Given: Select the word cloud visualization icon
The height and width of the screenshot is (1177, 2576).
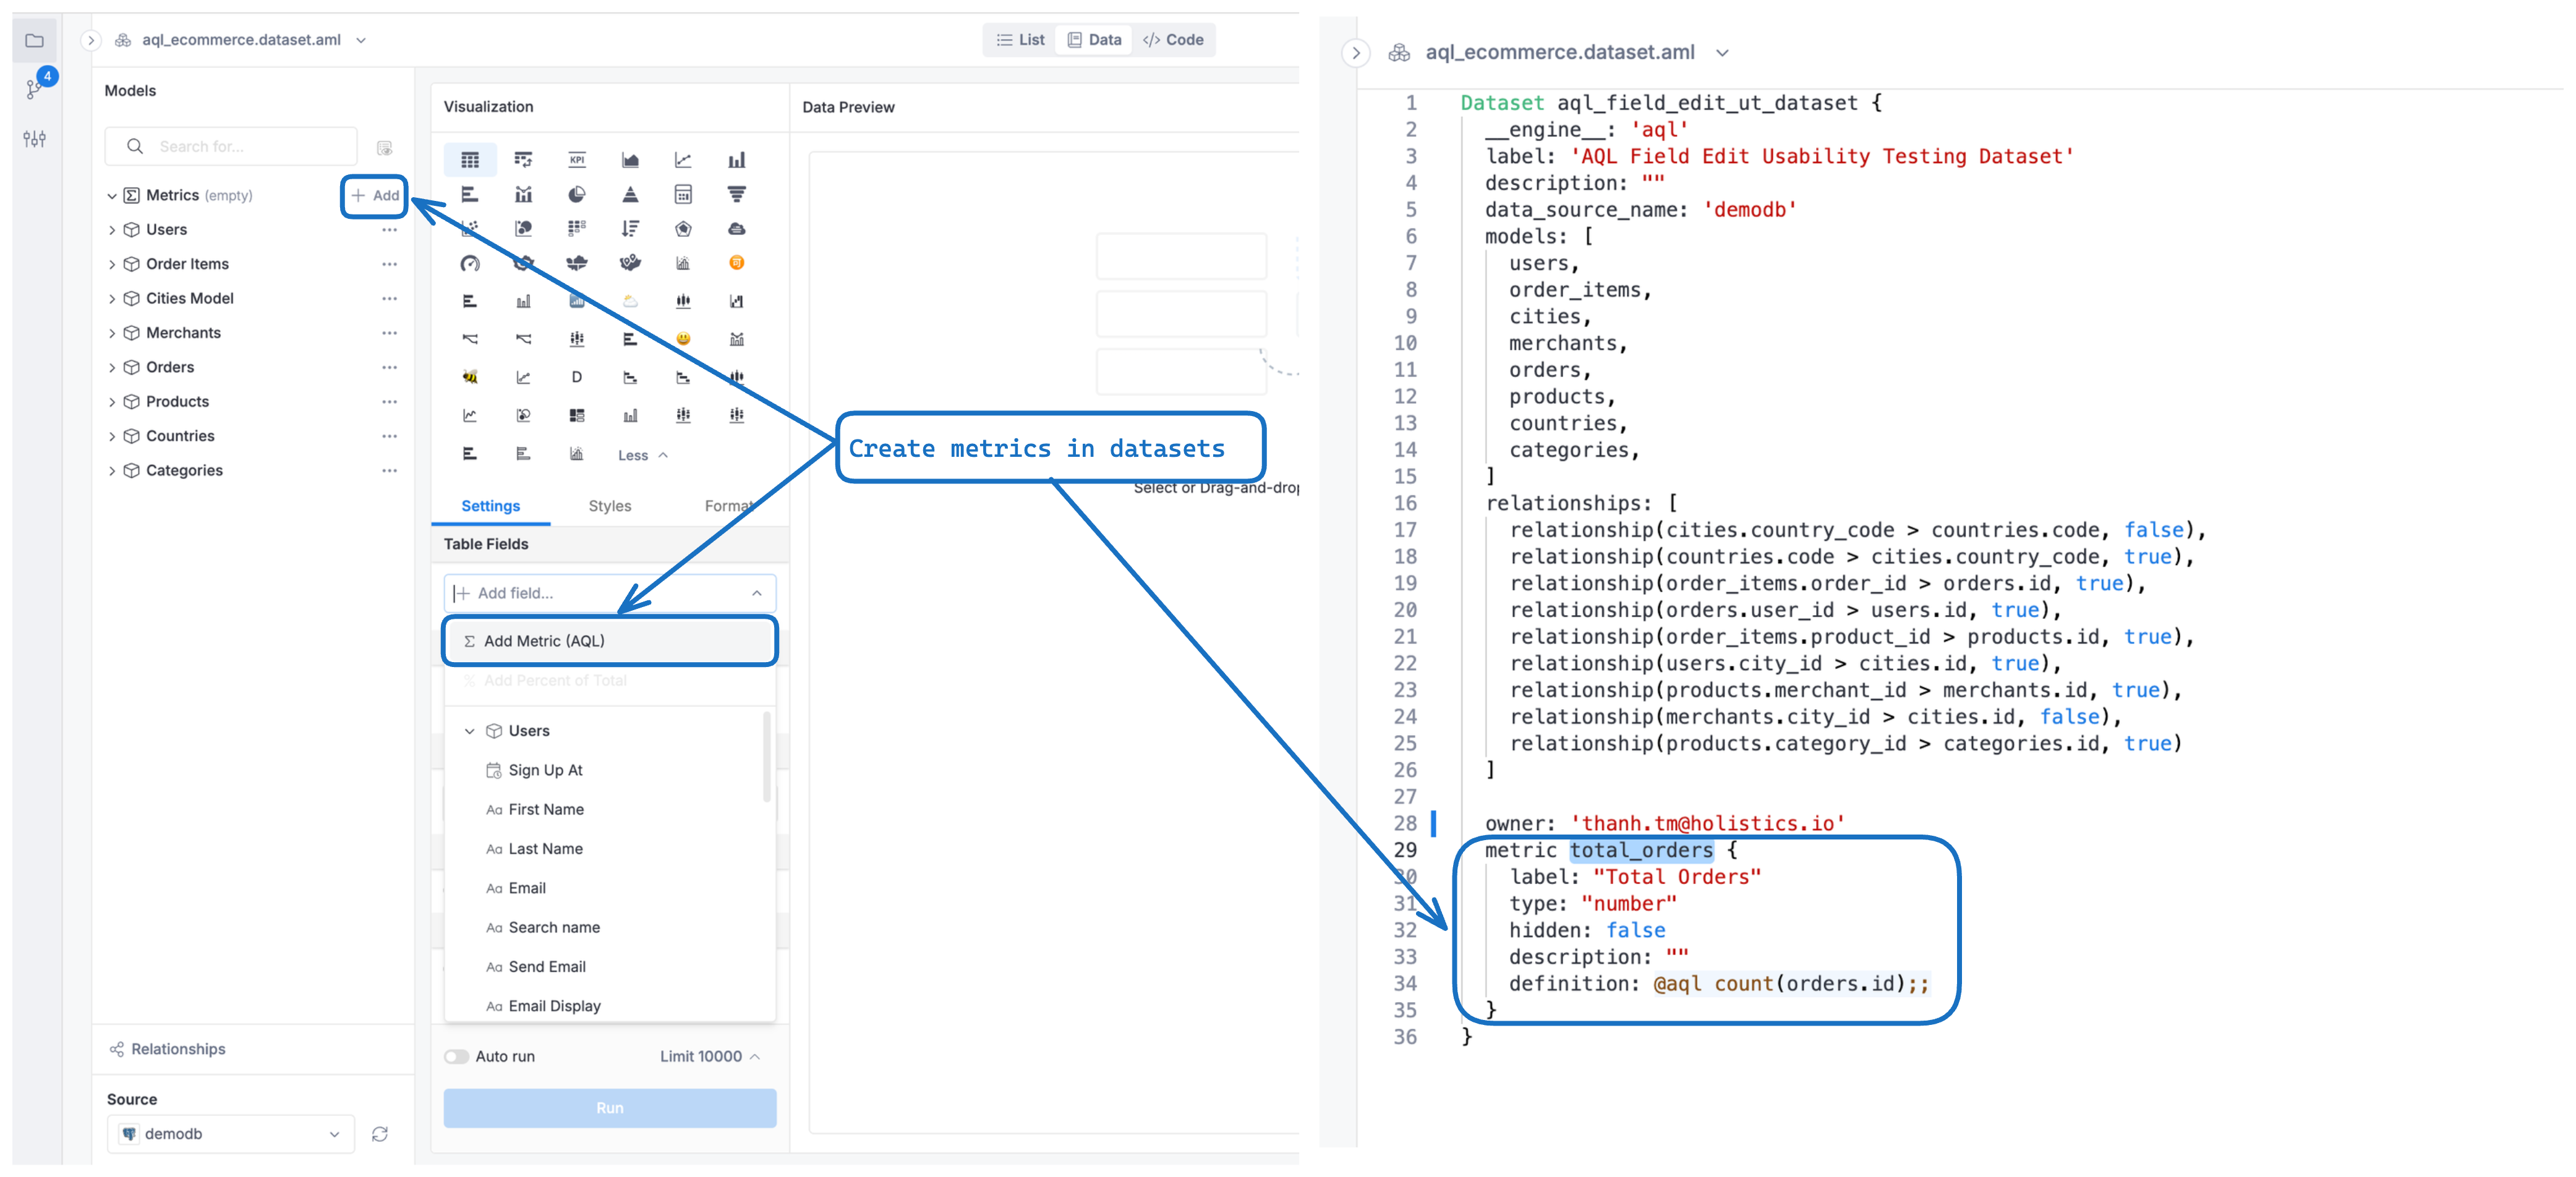Looking at the screenshot, I should click(x=736, y=229).
